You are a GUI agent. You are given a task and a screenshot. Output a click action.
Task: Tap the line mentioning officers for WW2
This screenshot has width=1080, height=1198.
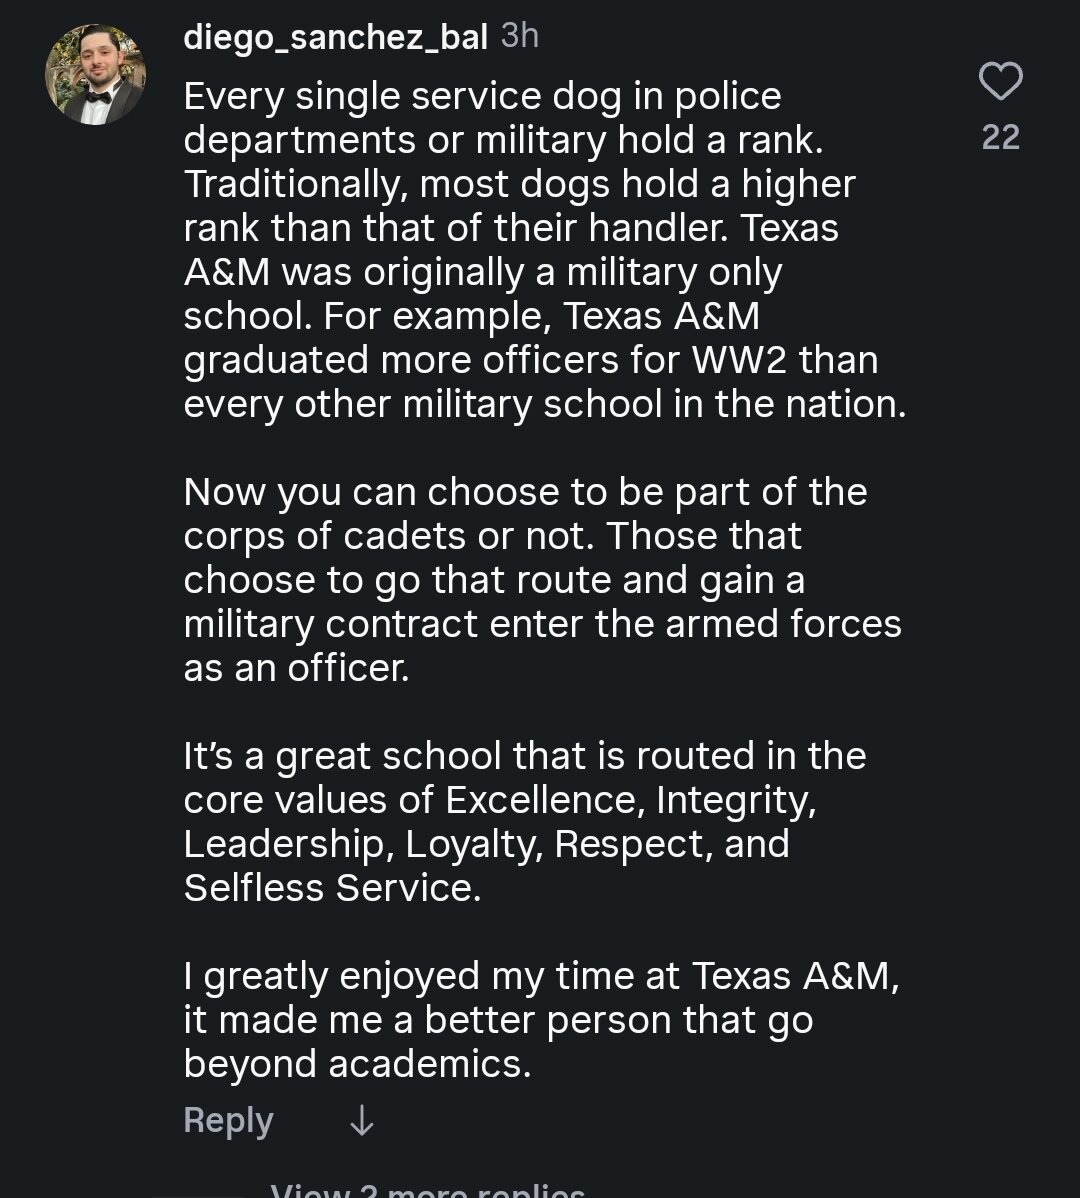point(530,360)
